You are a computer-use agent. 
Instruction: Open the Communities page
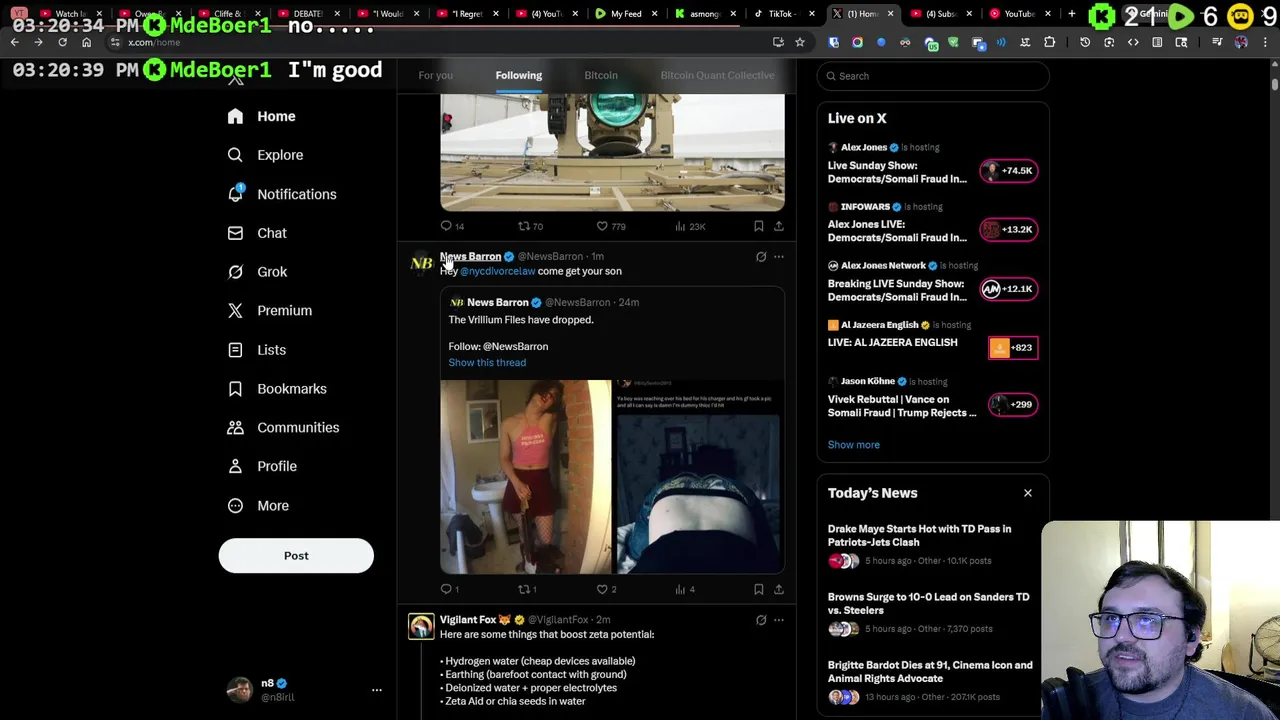click(283, 427)
